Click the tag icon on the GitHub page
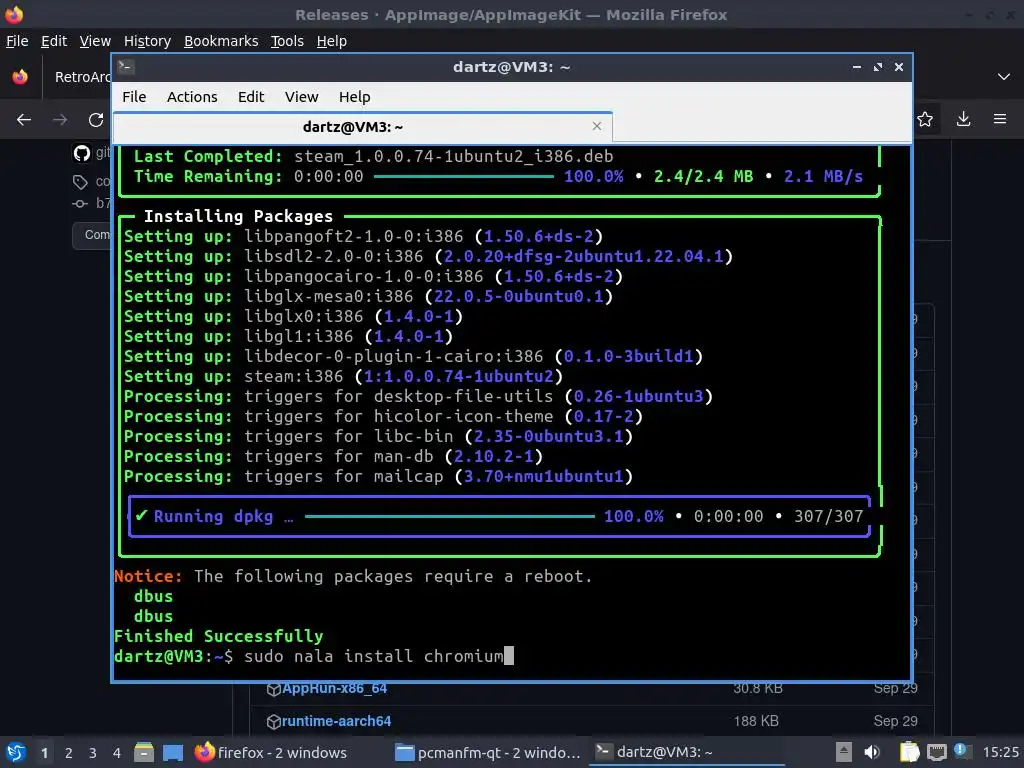 [x=80, y=182]
